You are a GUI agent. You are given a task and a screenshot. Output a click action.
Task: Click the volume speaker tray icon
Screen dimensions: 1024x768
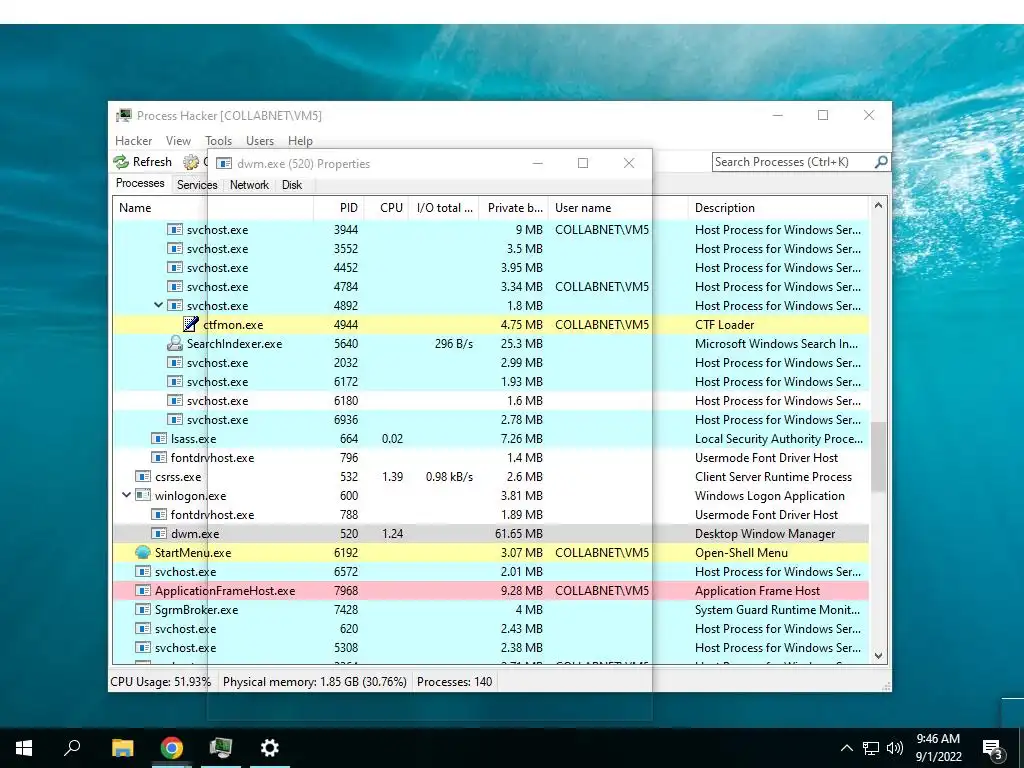coord(895,748)
